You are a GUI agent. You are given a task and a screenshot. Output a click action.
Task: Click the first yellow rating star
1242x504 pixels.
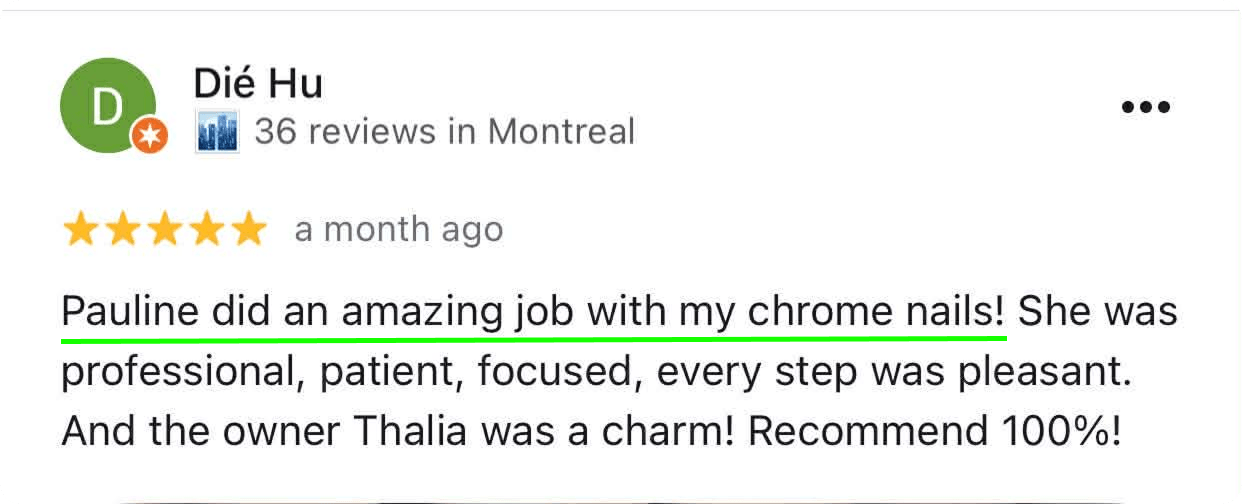tap(80, 230)
